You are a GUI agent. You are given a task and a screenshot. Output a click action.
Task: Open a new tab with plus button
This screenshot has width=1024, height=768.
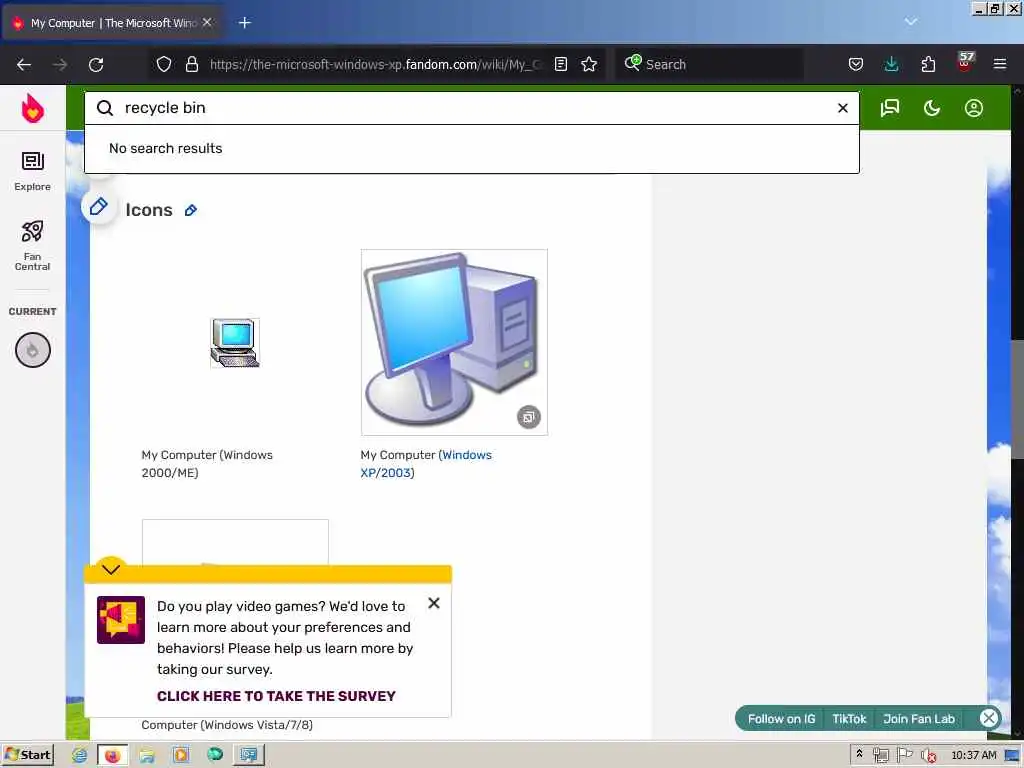245,23
